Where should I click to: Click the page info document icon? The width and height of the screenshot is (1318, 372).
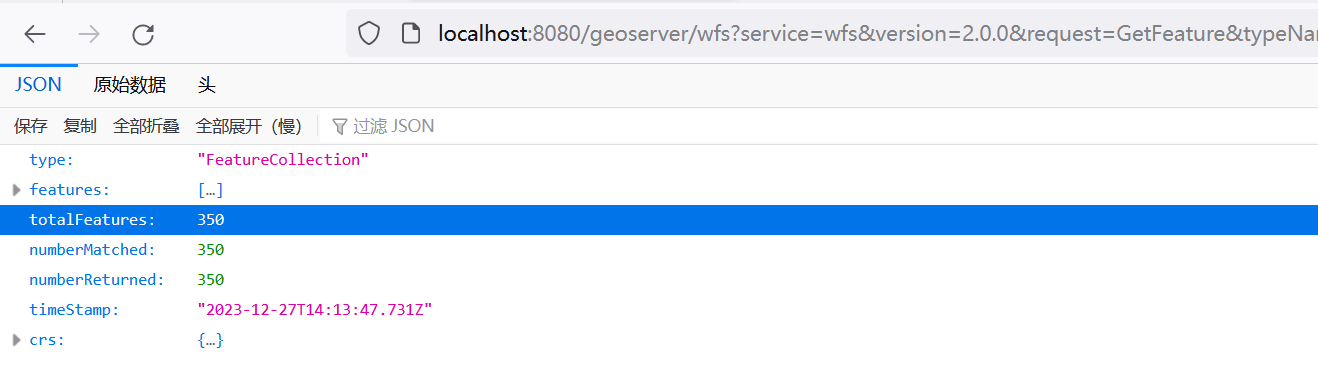click(x=409, y=34)
